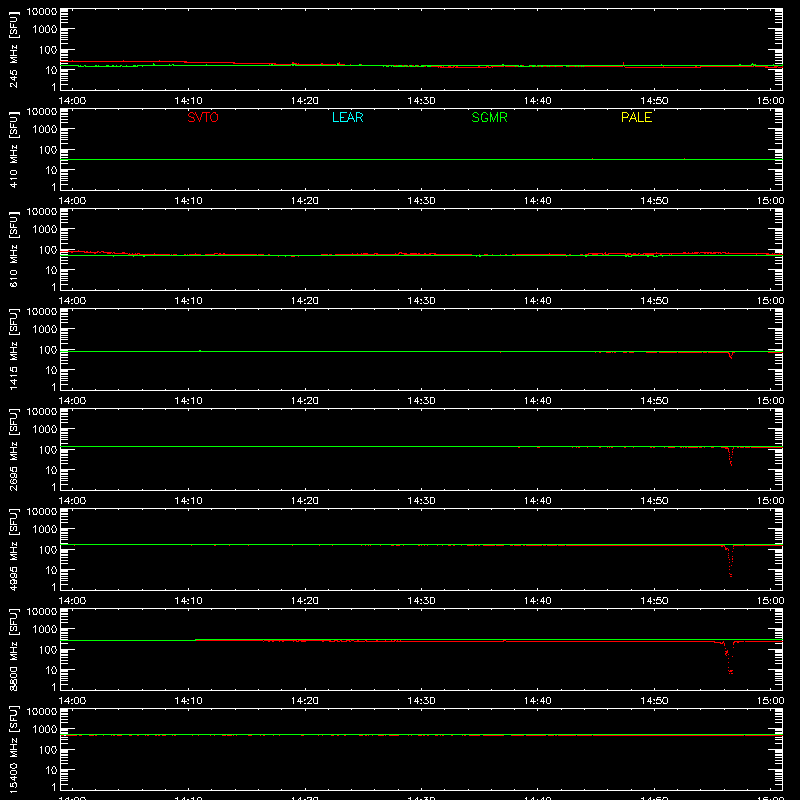Click 14:20 label under the 410 MHz panel
This screenshot has height=800, width=800.
tap(305, 201)
